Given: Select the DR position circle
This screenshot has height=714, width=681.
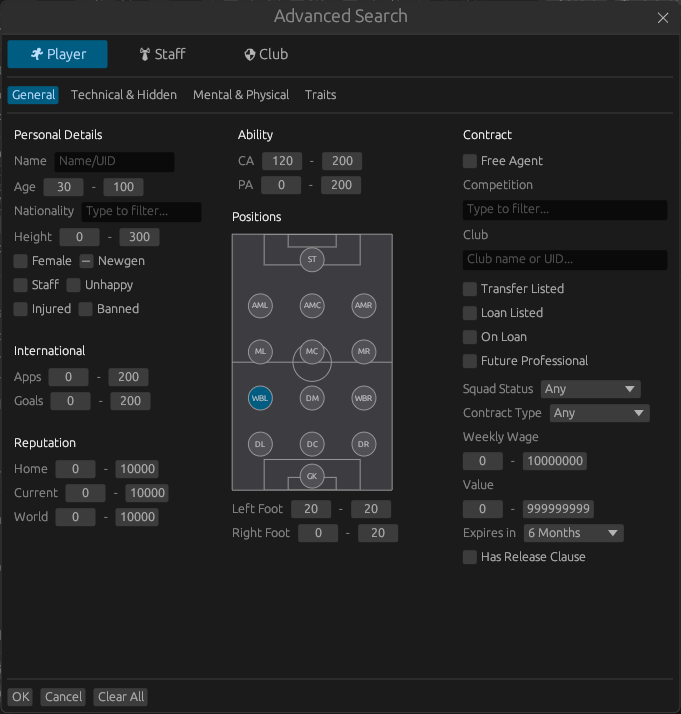Looking at the screenshot, I should (363, 444).
